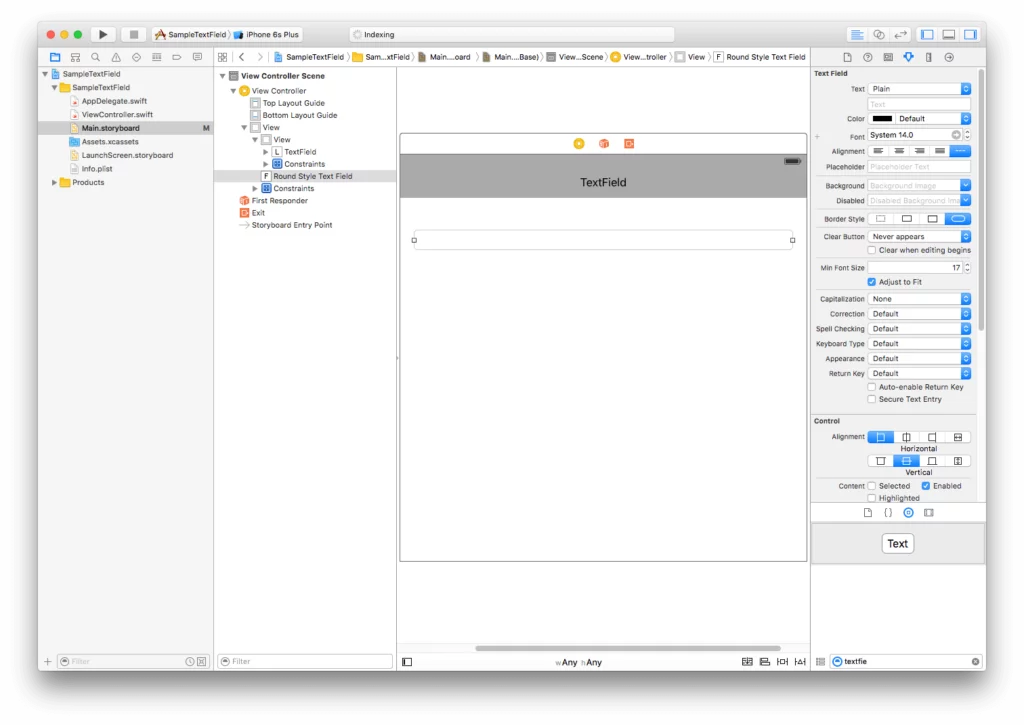Screen dimensions: 1024x725
Task: Check the 'Secure Text Entry' checkbox
Action: pyautogui.click(x=872, y=399)
